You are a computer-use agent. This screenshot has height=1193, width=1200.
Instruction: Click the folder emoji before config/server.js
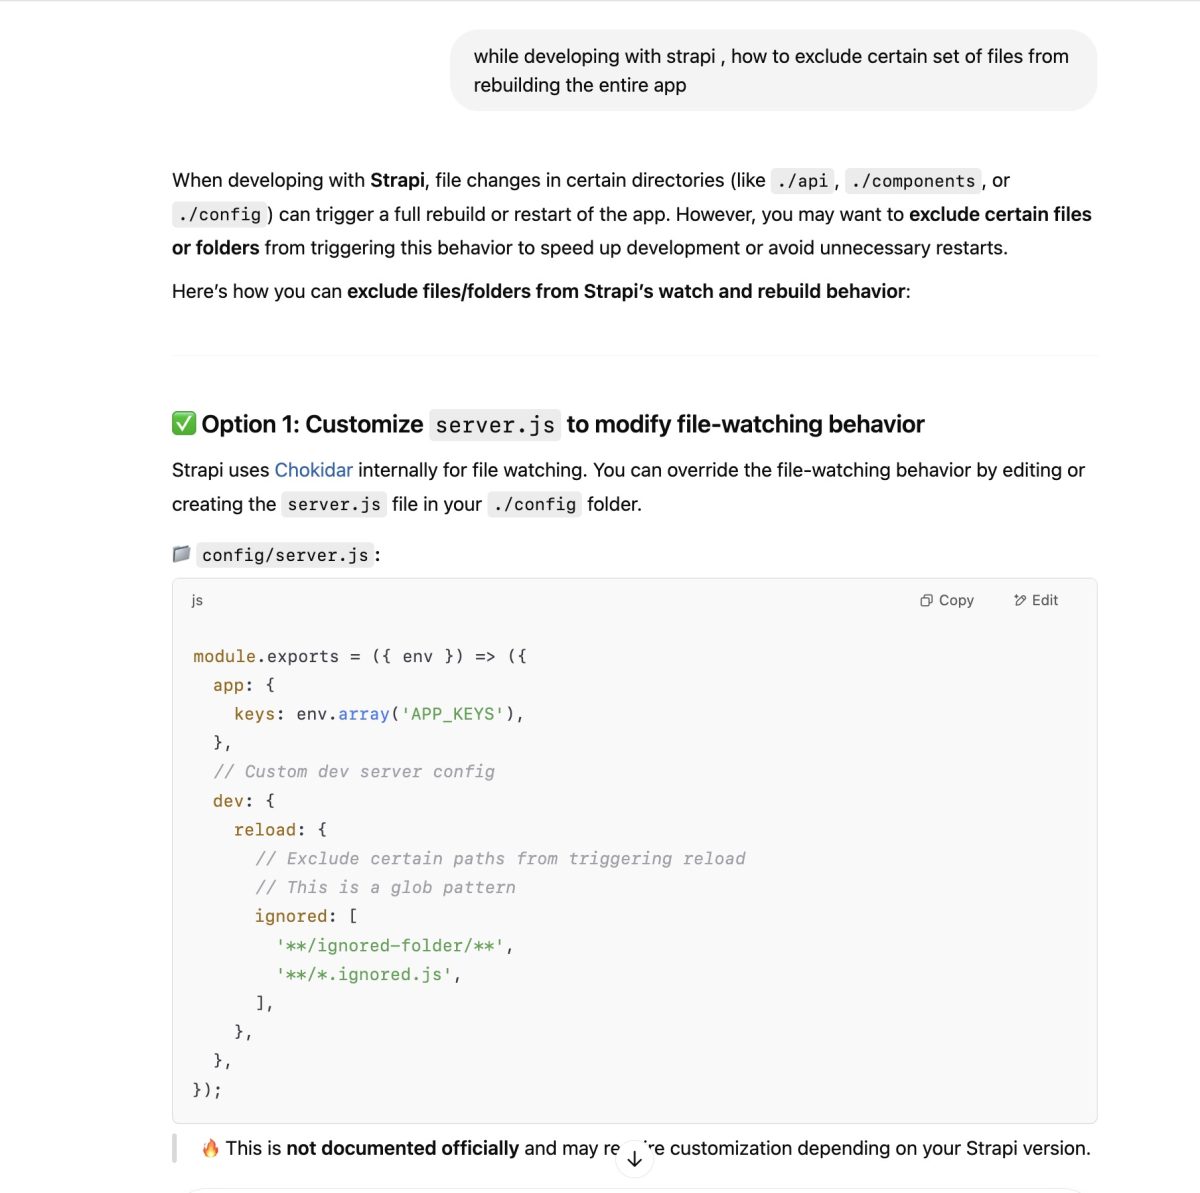point(181,553)
